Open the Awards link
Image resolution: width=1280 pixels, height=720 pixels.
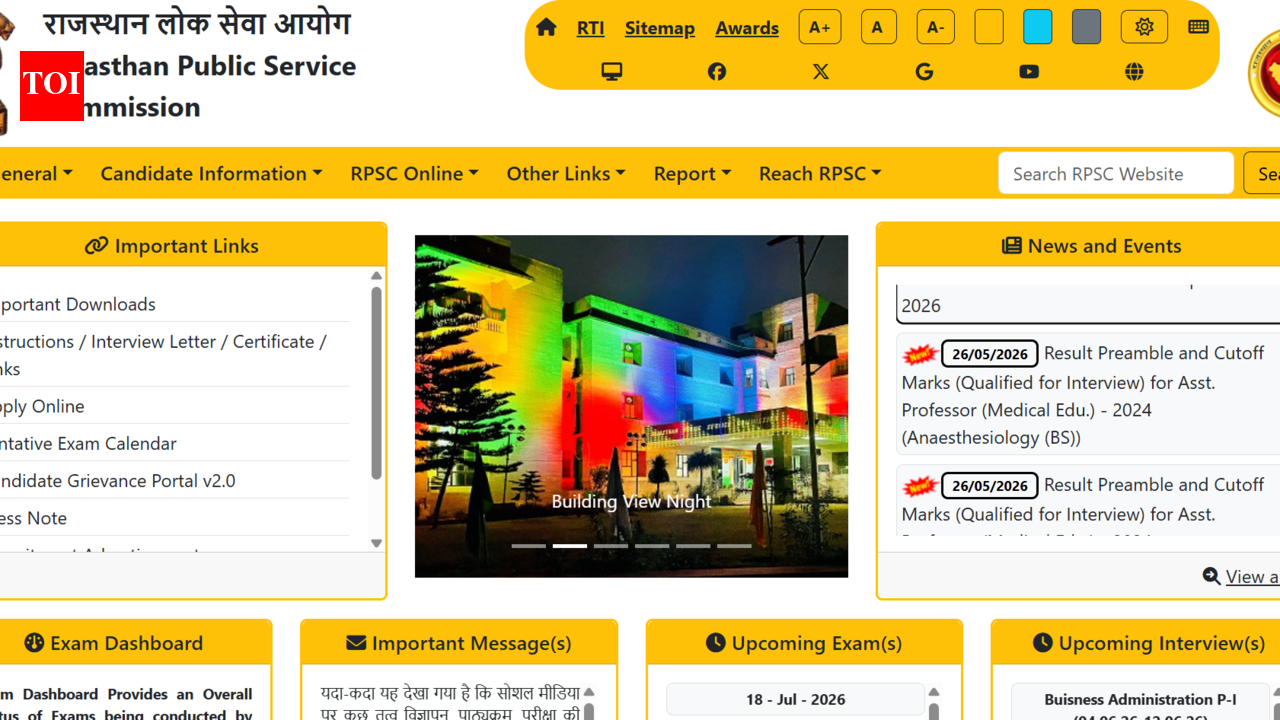747,28
